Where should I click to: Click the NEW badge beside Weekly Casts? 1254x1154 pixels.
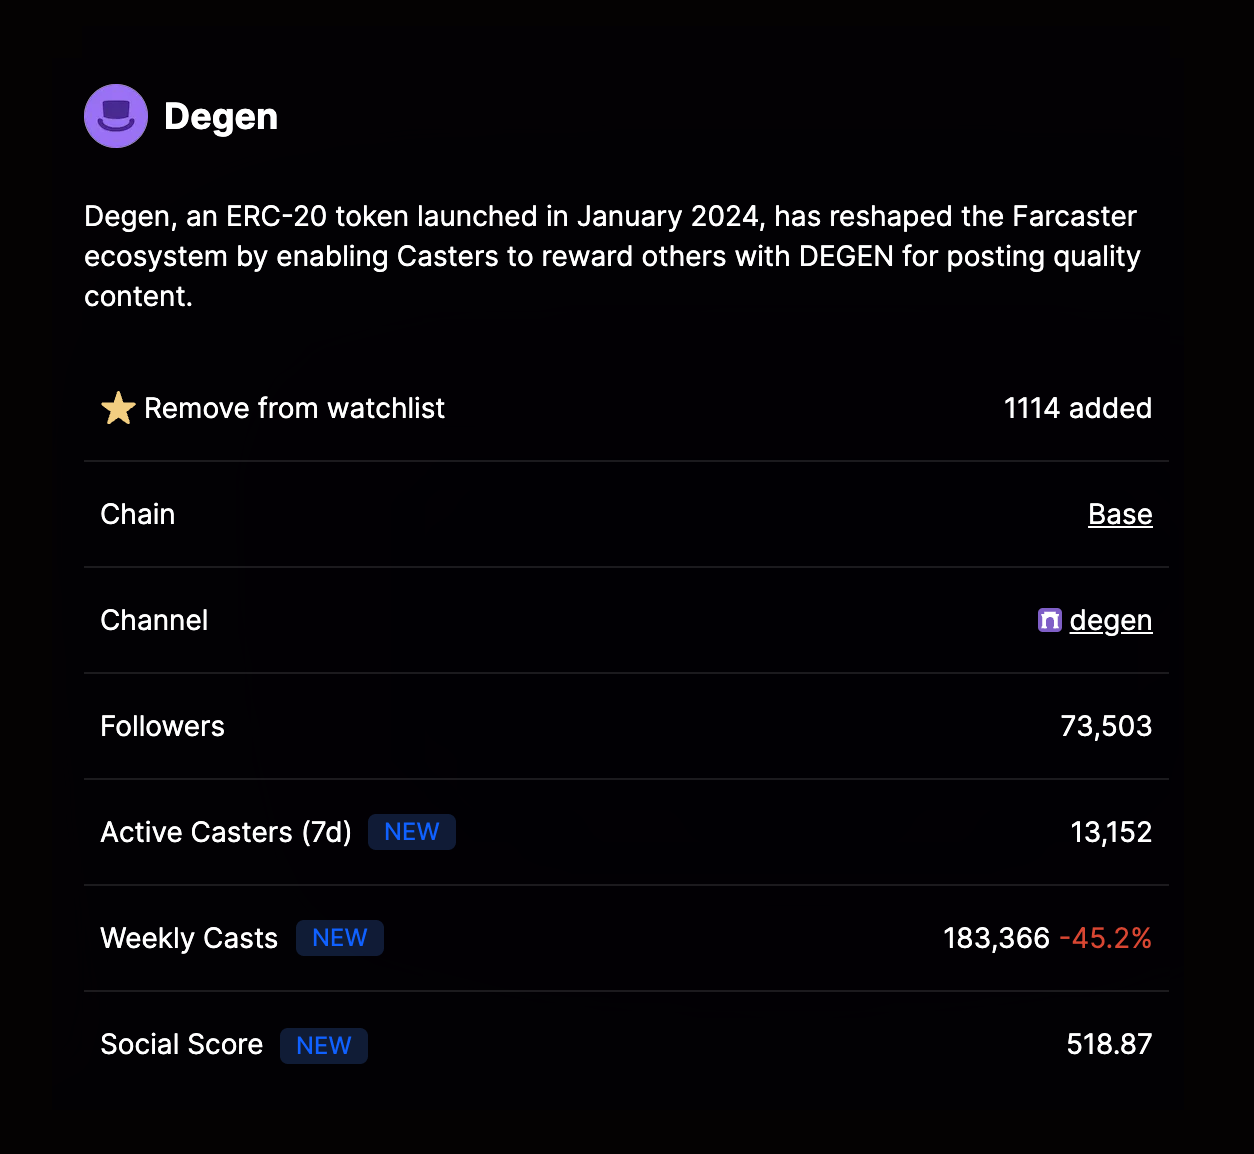coord(340,938)
